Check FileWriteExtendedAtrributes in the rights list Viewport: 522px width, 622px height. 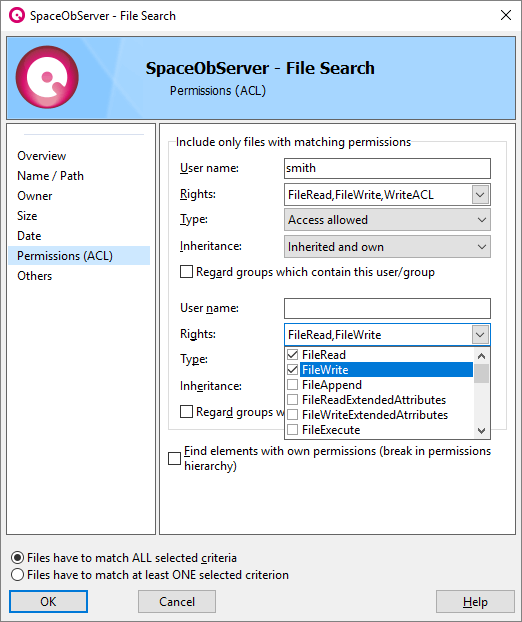pos(292,415)
